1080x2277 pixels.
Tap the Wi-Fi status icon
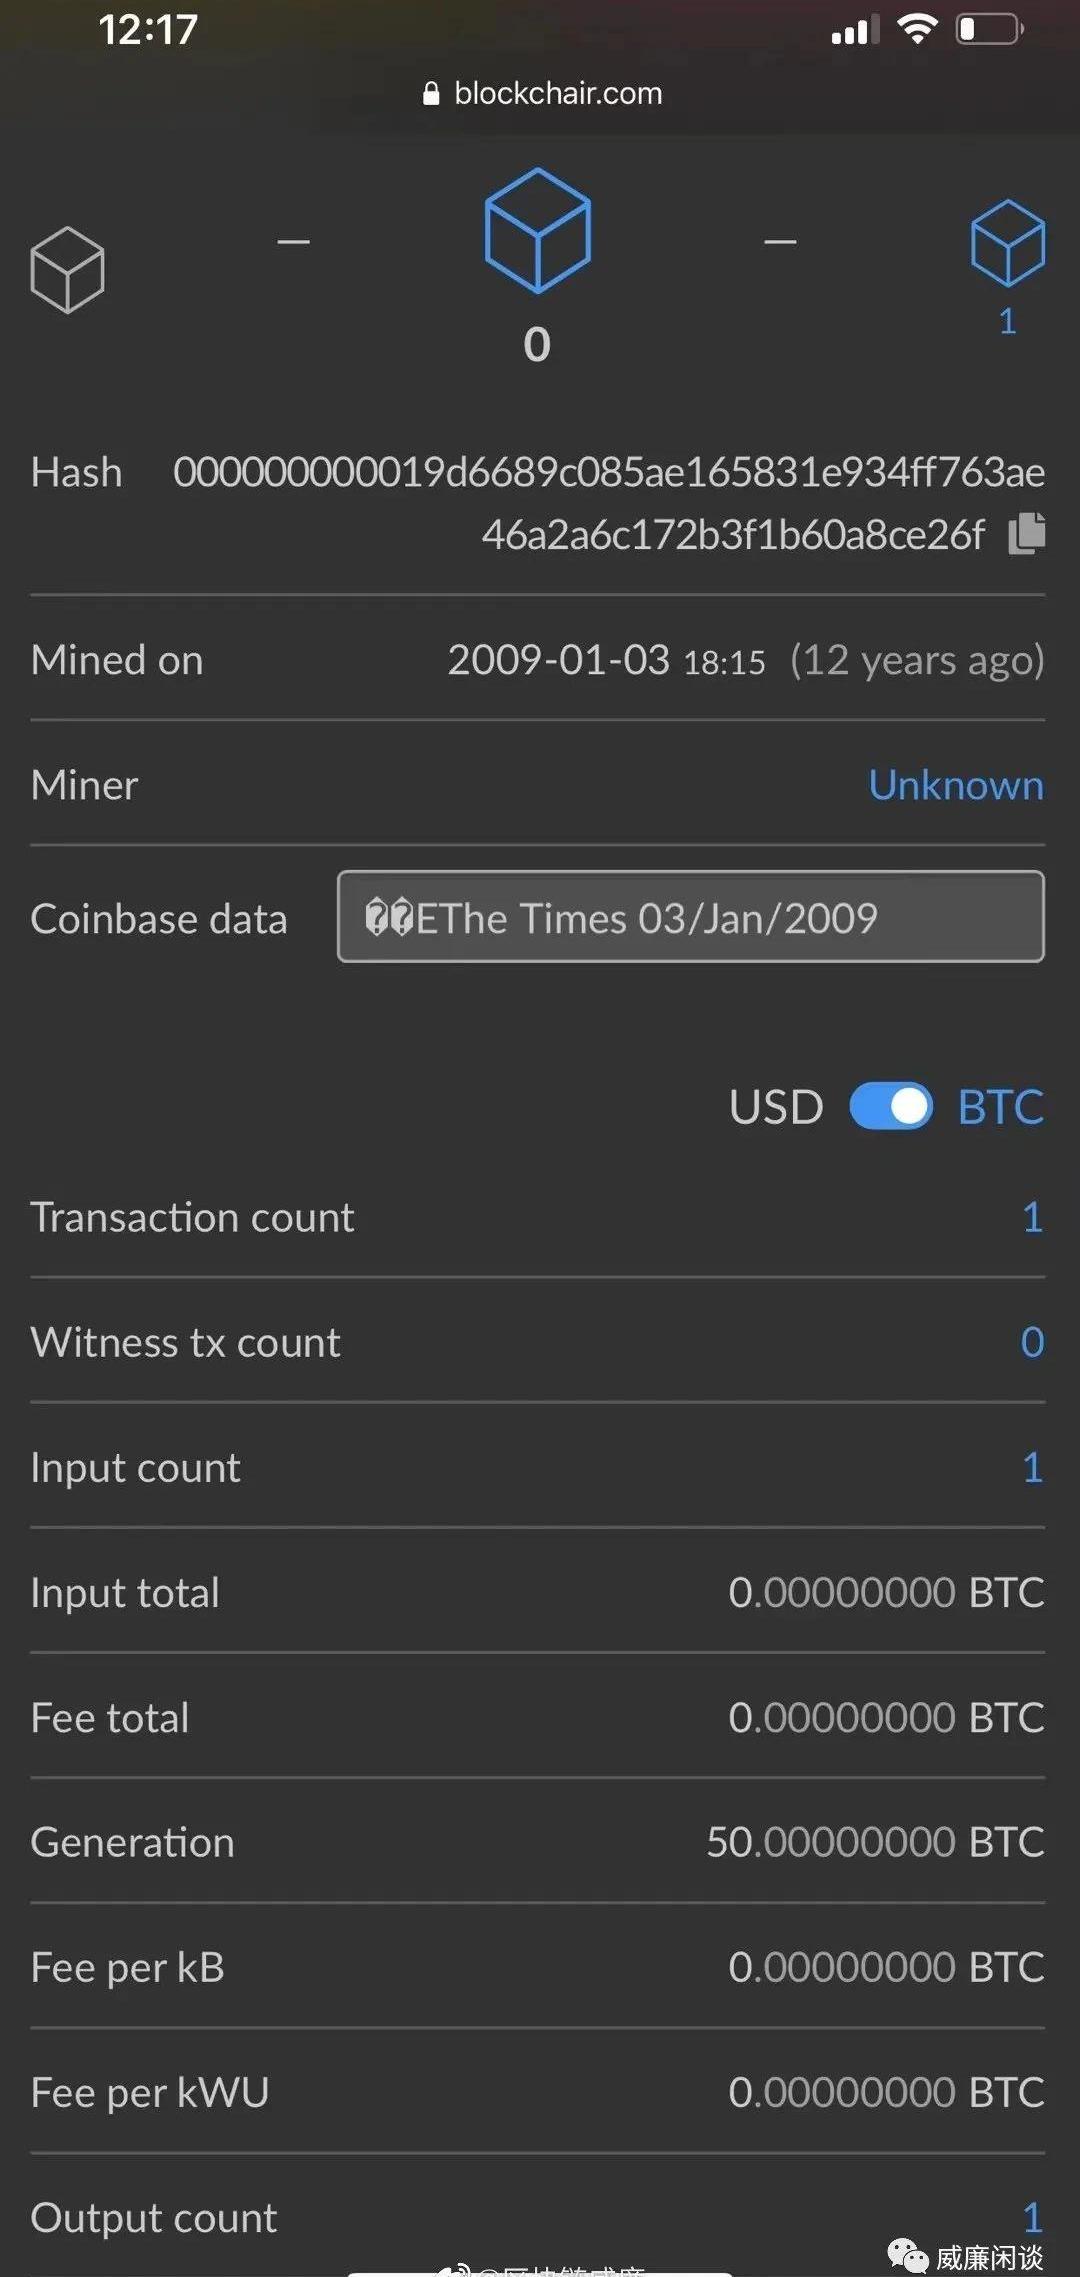[916, 29]
